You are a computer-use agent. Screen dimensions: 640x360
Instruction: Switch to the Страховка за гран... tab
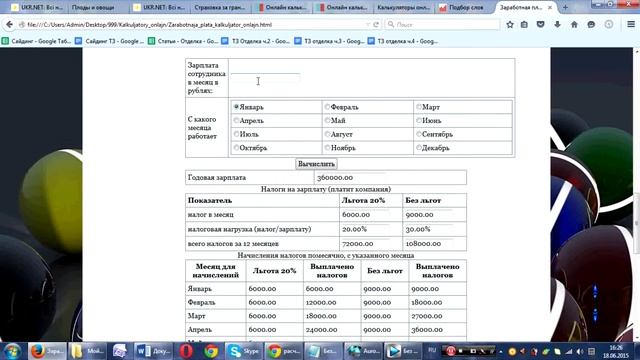point(220,7)
